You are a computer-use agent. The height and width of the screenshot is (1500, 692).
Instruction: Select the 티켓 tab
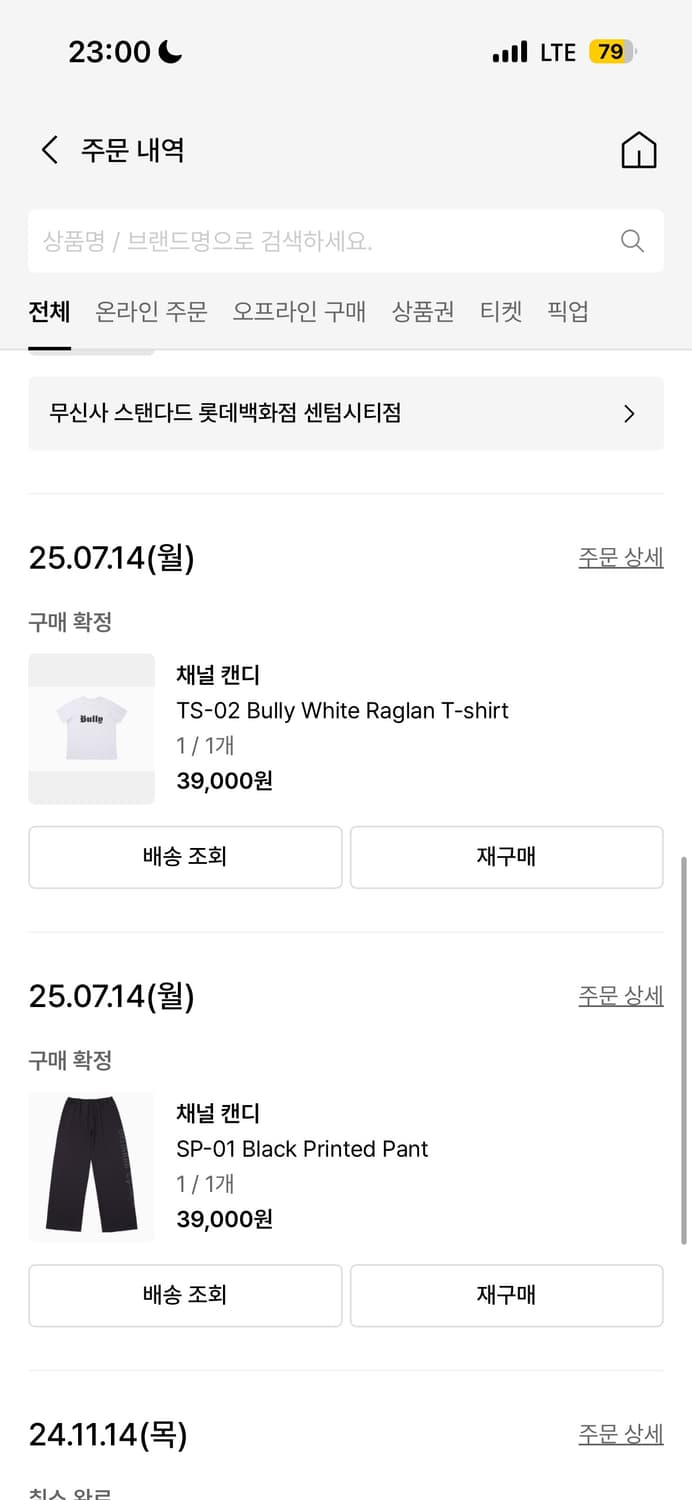(x=501, y=312)
